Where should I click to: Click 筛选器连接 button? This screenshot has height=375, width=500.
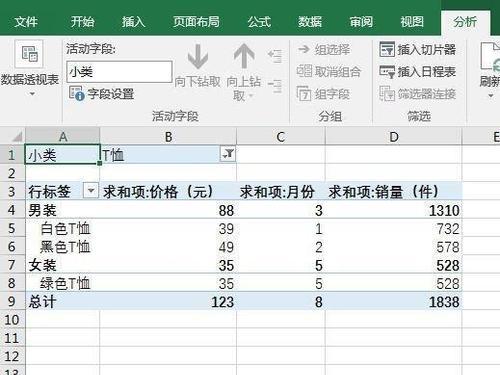(418, 94)
